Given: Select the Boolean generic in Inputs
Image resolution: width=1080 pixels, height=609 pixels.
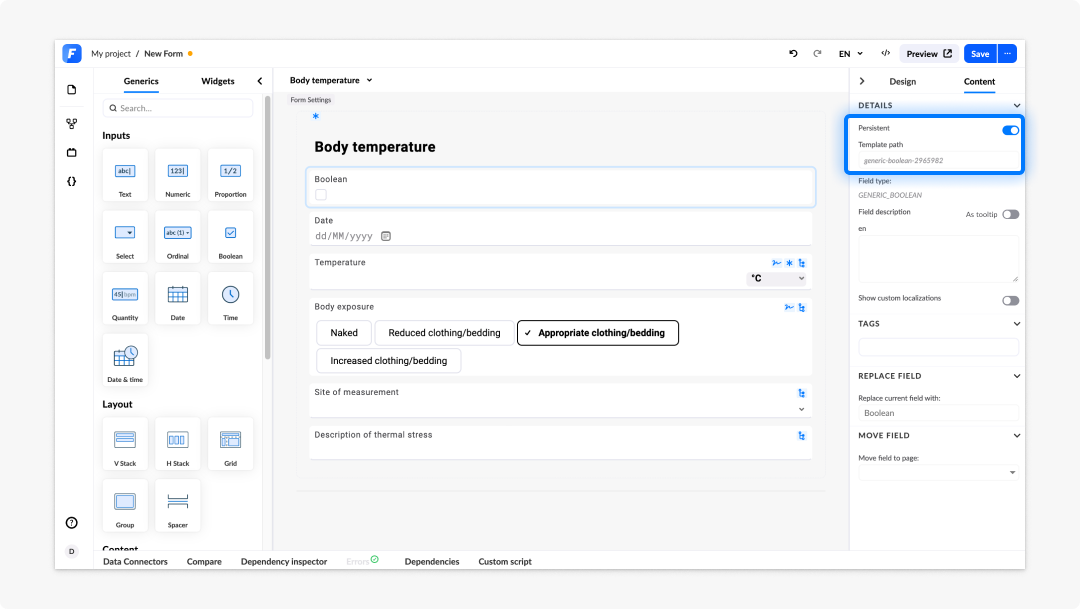Looking at the screenshot, I should point(230,237).
